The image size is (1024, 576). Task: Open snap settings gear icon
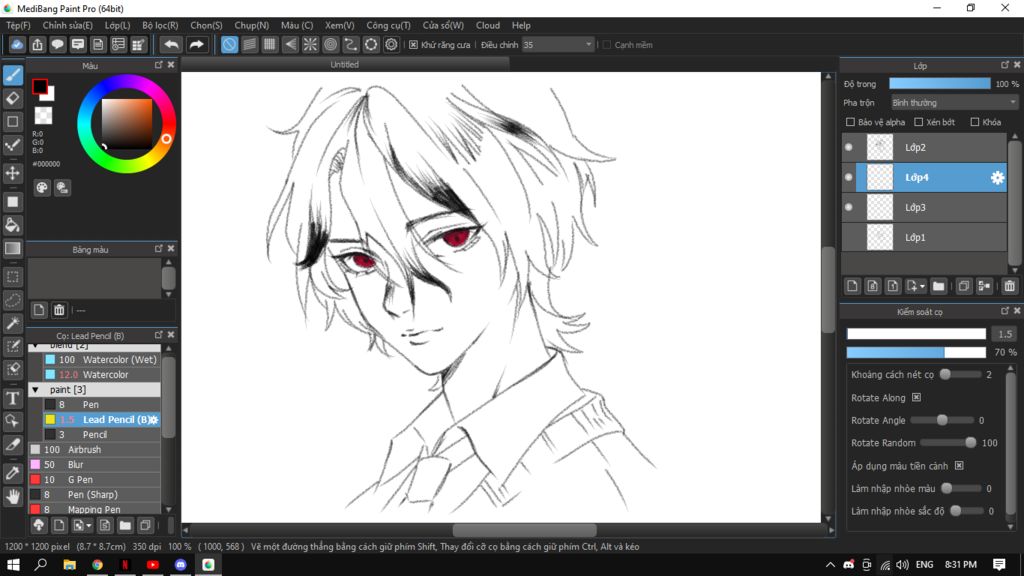(391, 44)
